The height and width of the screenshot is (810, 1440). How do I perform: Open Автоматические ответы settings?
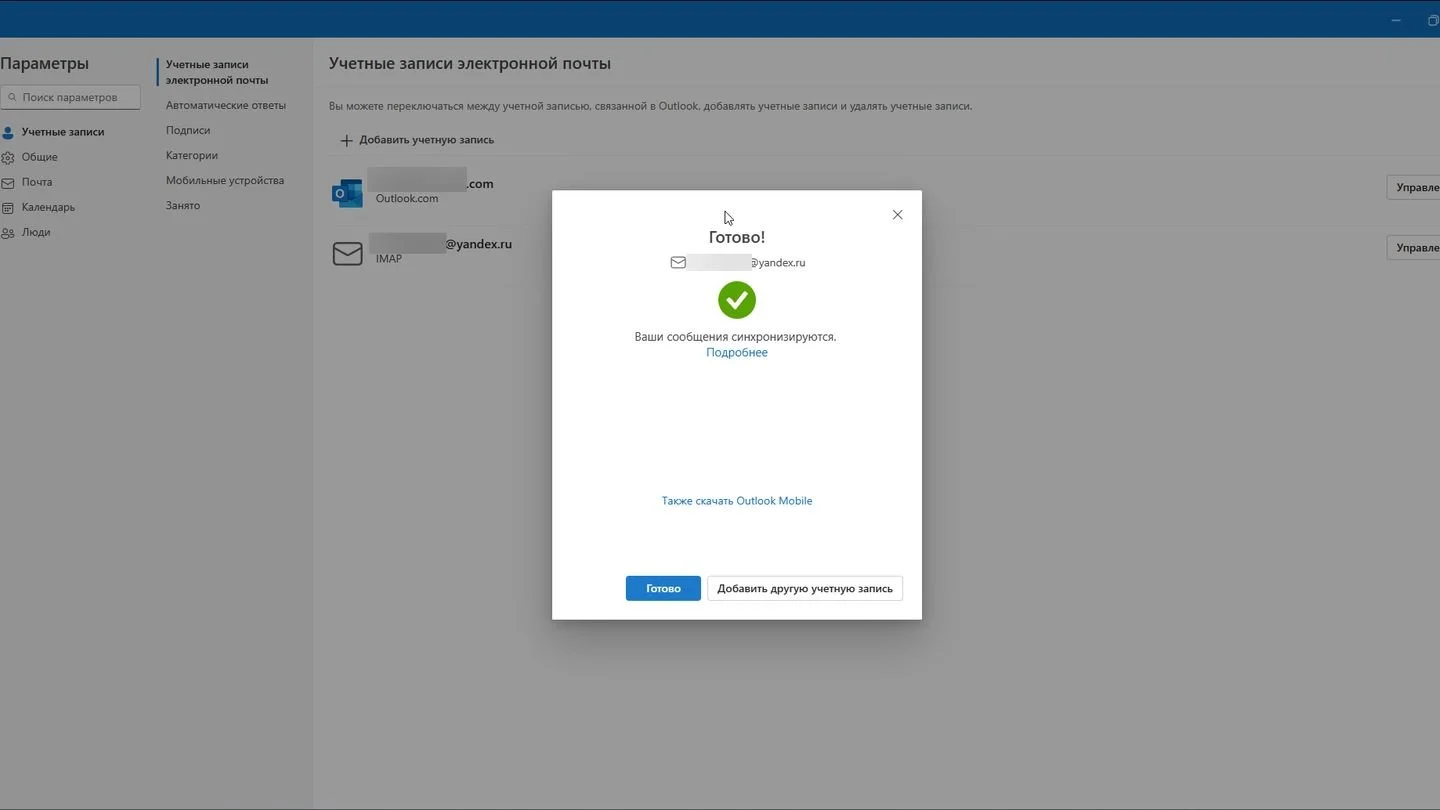226,105
